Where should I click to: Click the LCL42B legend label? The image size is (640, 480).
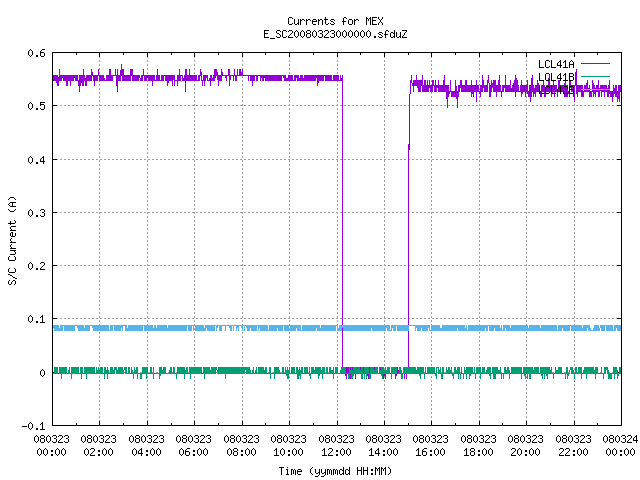[556, 90]
